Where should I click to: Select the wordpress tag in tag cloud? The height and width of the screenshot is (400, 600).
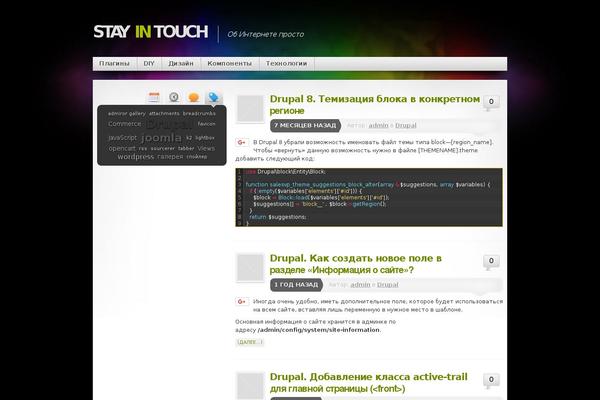(x=135, y=157)
